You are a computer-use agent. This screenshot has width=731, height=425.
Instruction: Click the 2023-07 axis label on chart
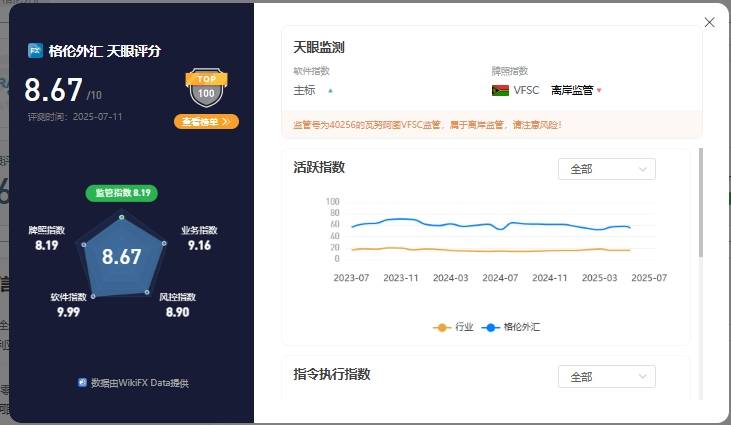click(351, 278)
